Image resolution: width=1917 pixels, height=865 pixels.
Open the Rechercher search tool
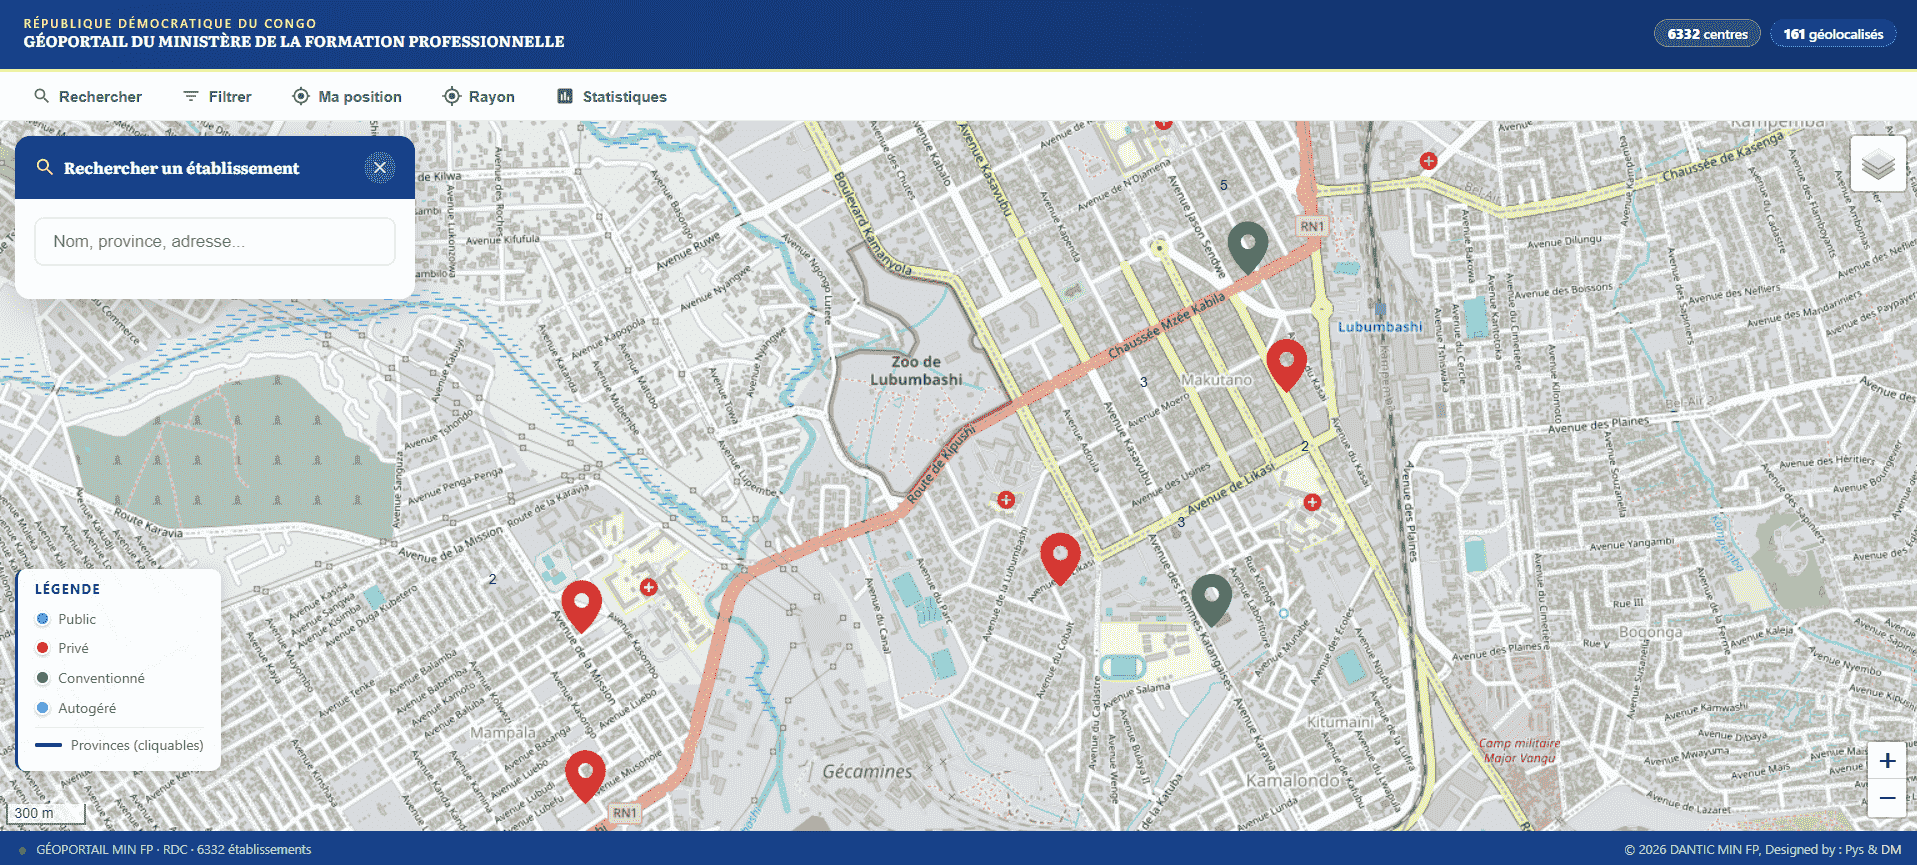88,97
